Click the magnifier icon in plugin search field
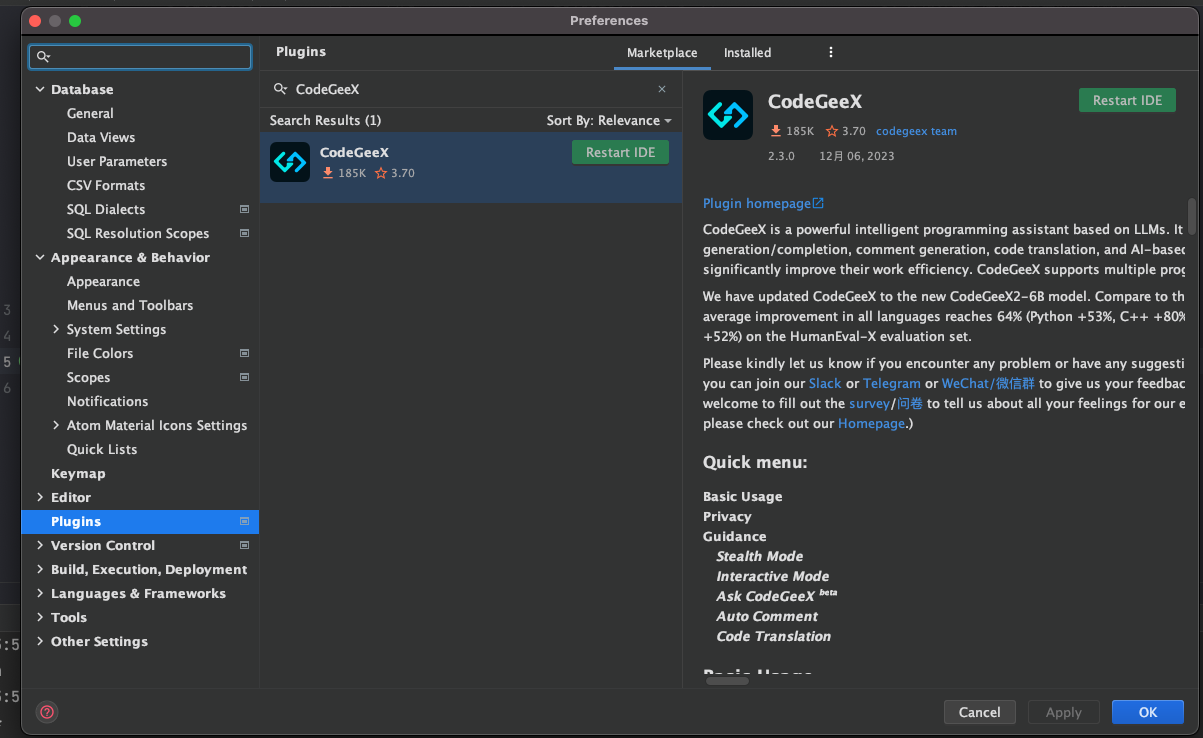 point(281,89)
